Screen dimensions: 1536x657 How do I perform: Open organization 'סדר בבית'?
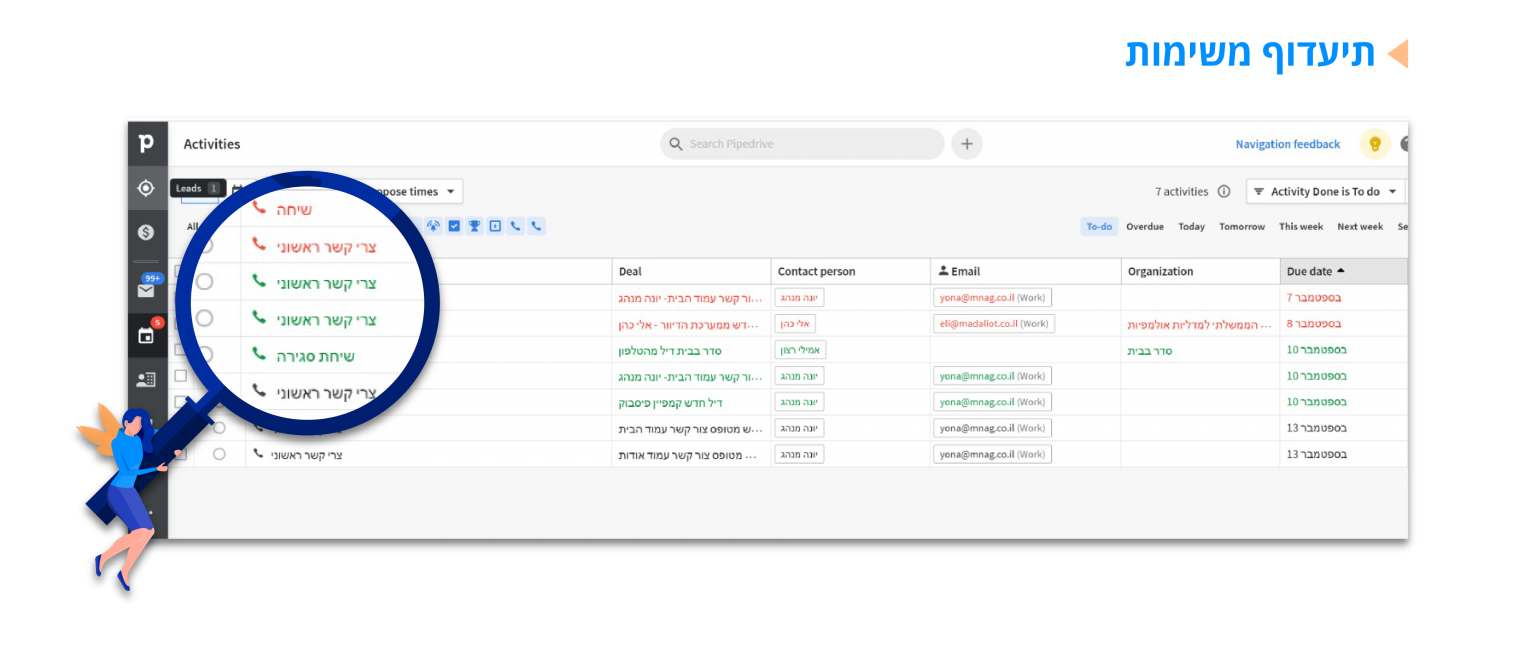[x=1150, y=350]
